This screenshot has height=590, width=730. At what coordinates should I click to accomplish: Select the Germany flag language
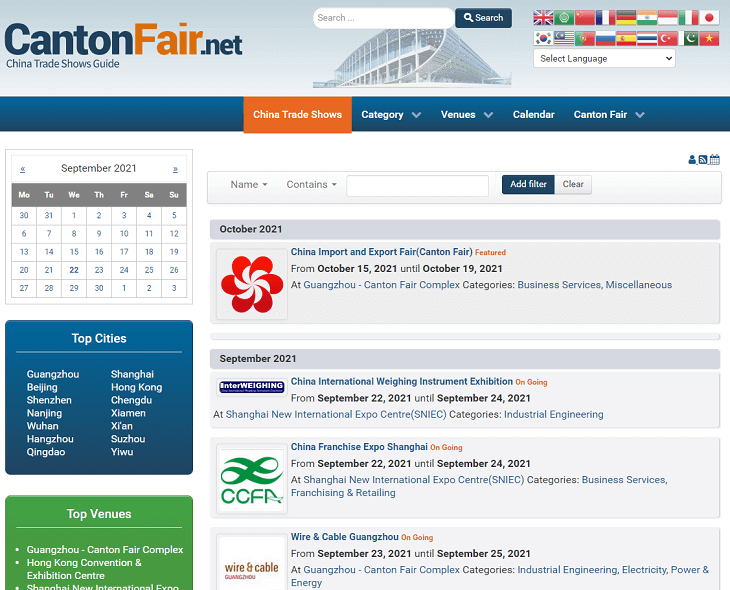click(x=626, y=18)
